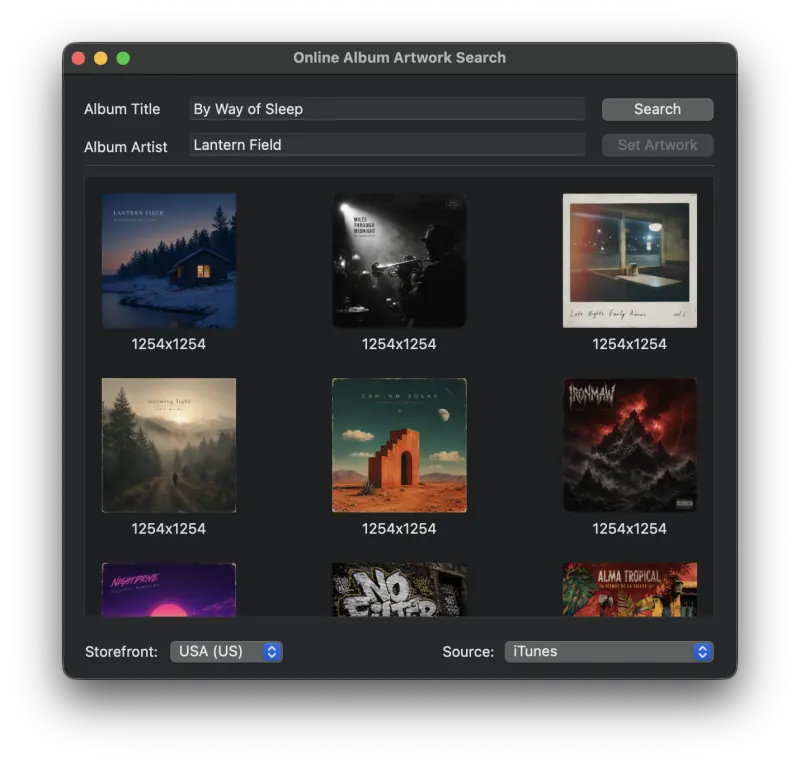
Task: Select the Miles Through Midnight trumpet artwork
Action: [x=399, y=261]
